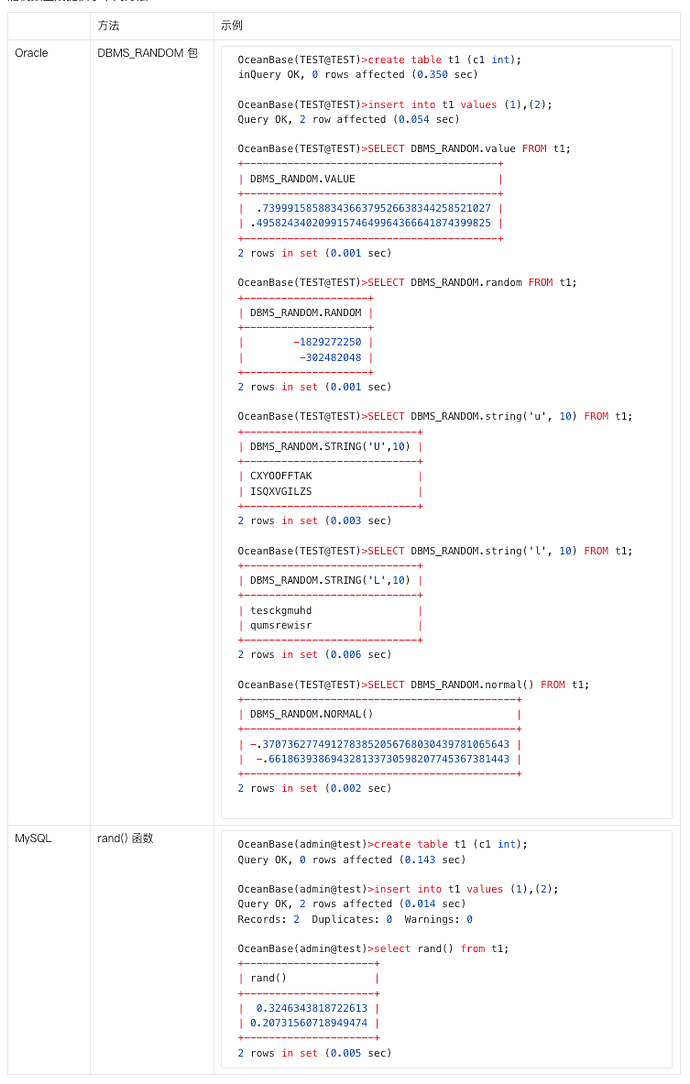
Task: Click '2 rows in set (0.003 sec)' line
Action: coord(315,521)
